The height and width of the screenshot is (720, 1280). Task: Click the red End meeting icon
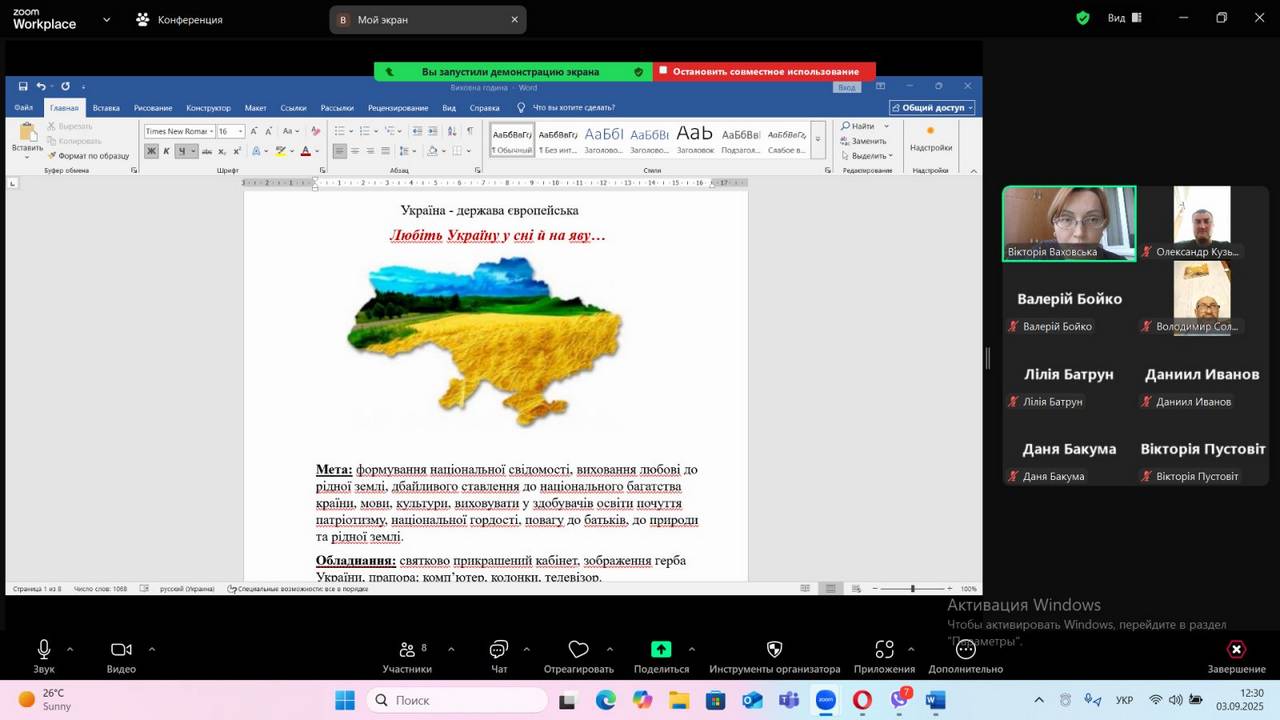pos(1236,650)
